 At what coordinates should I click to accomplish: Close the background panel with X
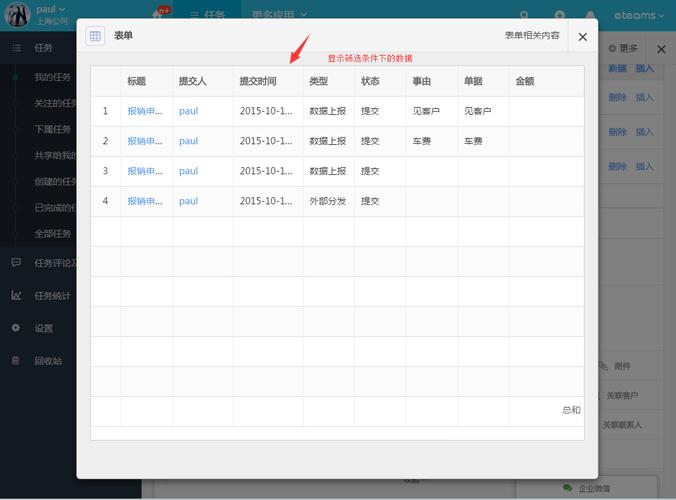(661, 49)
